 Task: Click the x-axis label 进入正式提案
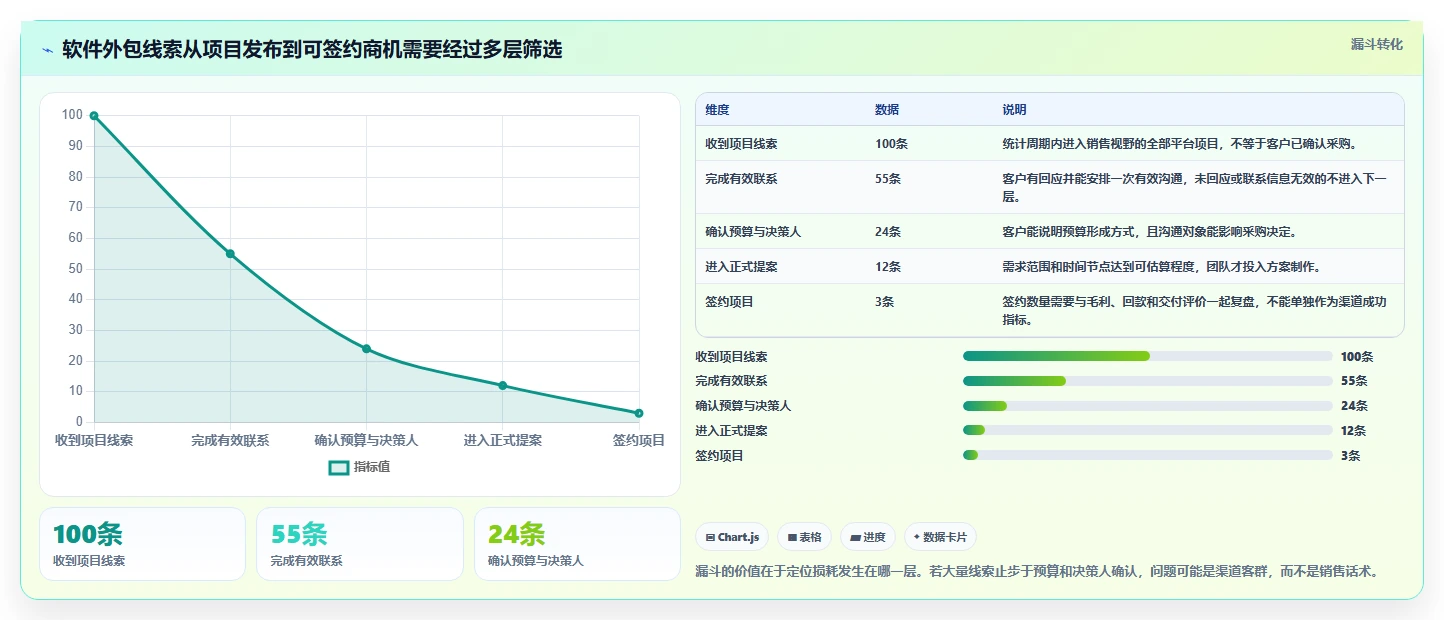tap(503, 440)
